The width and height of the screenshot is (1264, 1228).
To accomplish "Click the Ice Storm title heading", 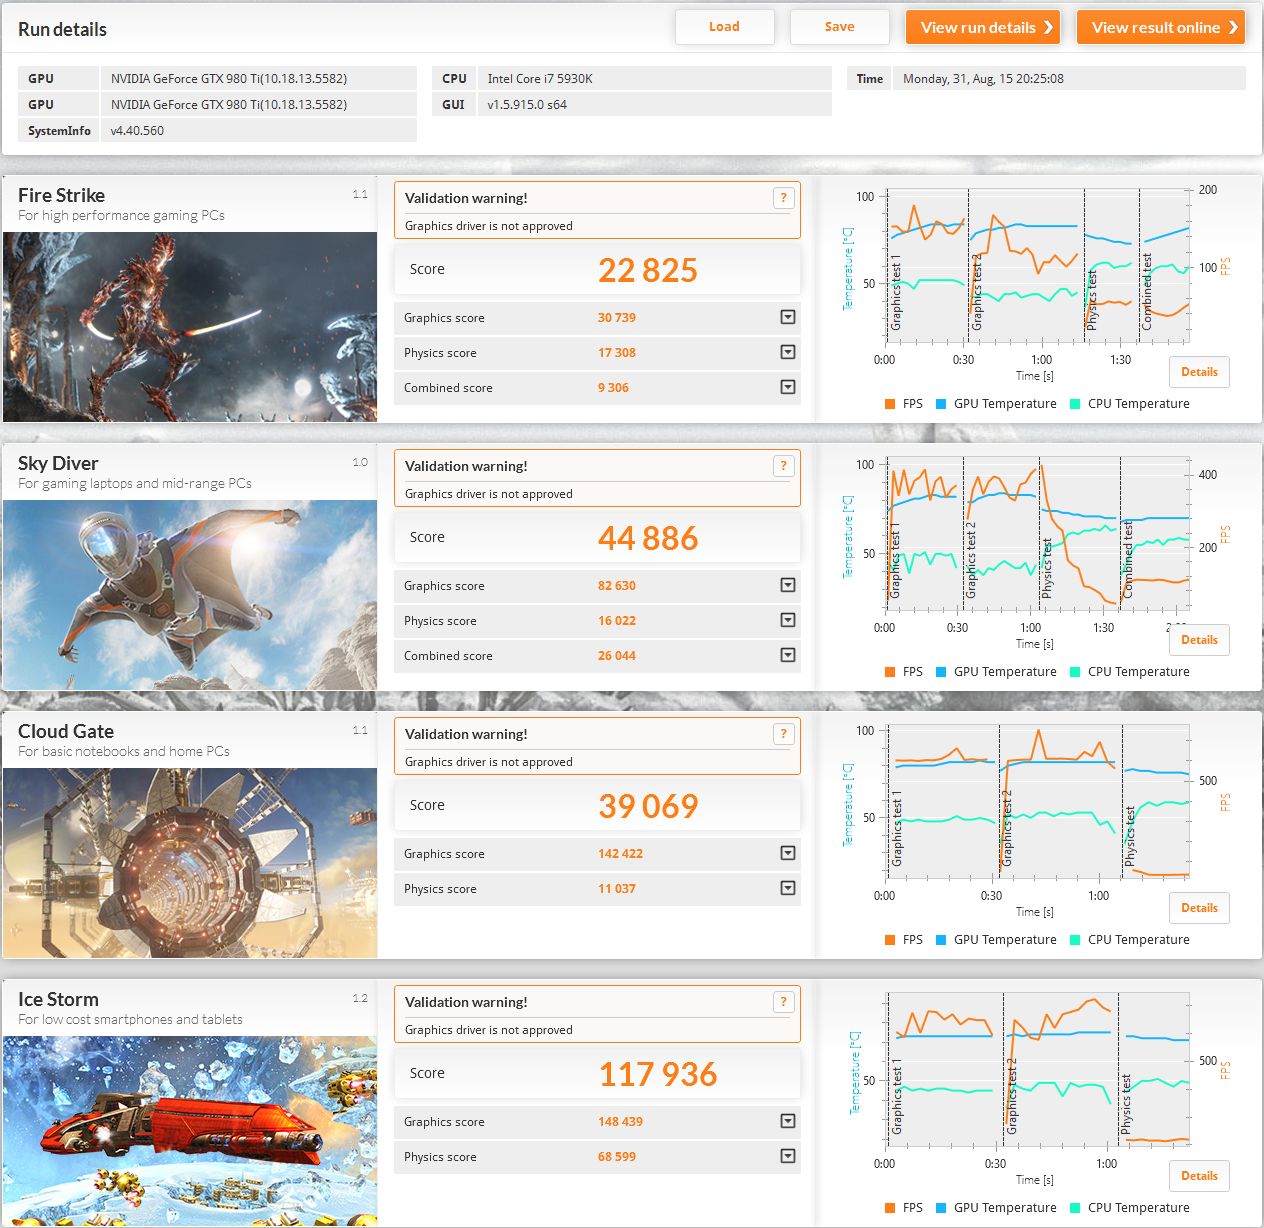I will point(58,999).
